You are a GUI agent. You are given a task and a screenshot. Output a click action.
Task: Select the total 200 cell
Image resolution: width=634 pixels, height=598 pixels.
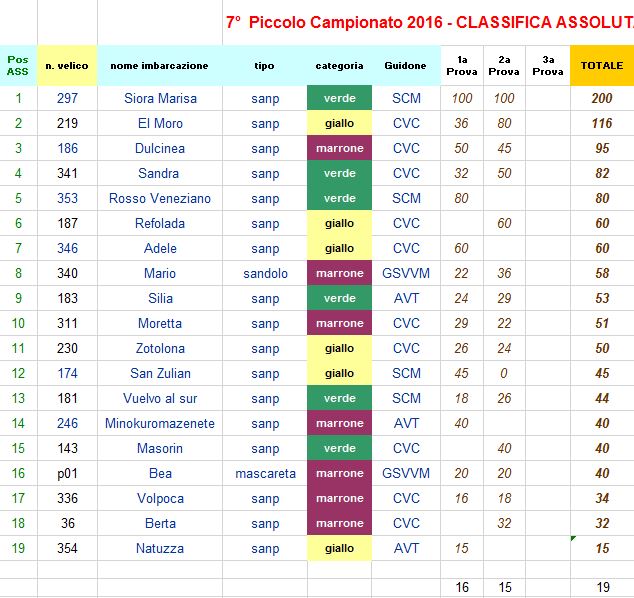[602, 98]
